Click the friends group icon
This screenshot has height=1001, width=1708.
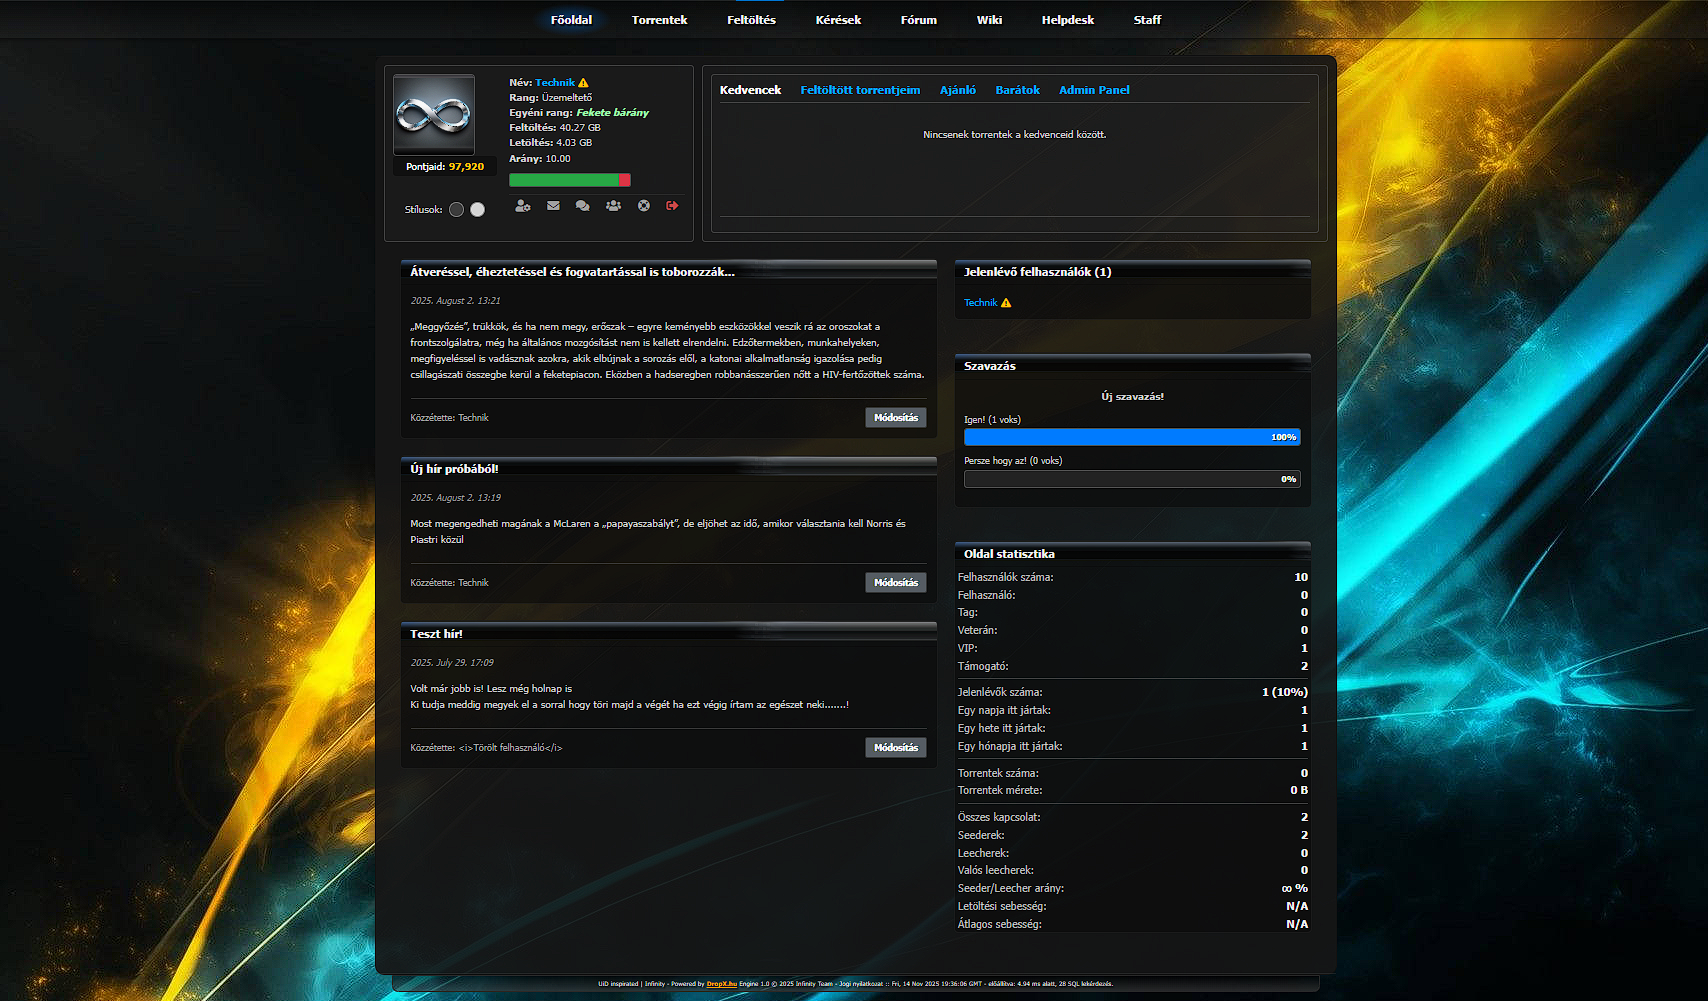613,206
